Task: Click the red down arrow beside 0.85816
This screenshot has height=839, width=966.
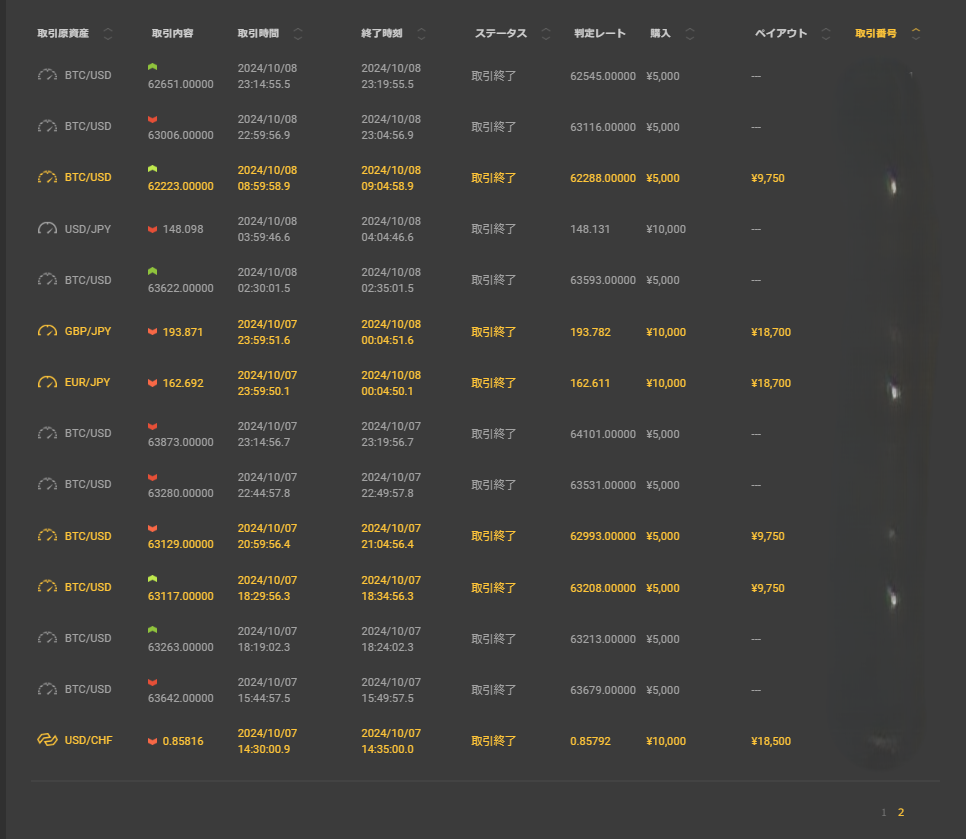Action: pyautogui.click(x=153, y=741)
